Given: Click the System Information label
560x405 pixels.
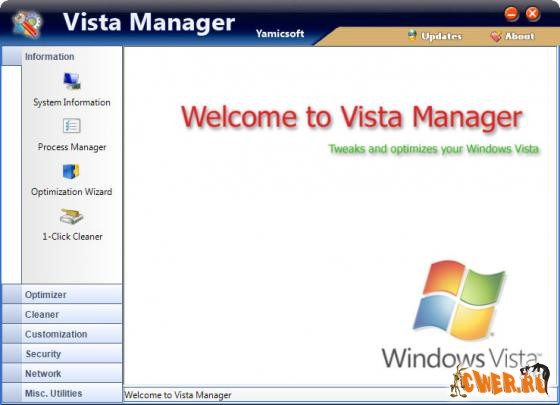Looking at the screenshot, I should click(72, 102).
